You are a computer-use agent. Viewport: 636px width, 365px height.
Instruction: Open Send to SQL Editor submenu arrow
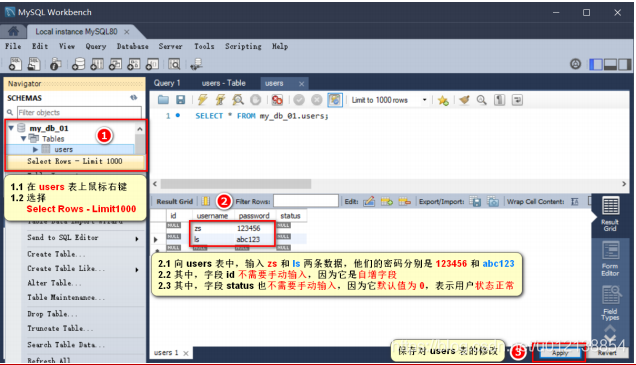tap(137, 238)
